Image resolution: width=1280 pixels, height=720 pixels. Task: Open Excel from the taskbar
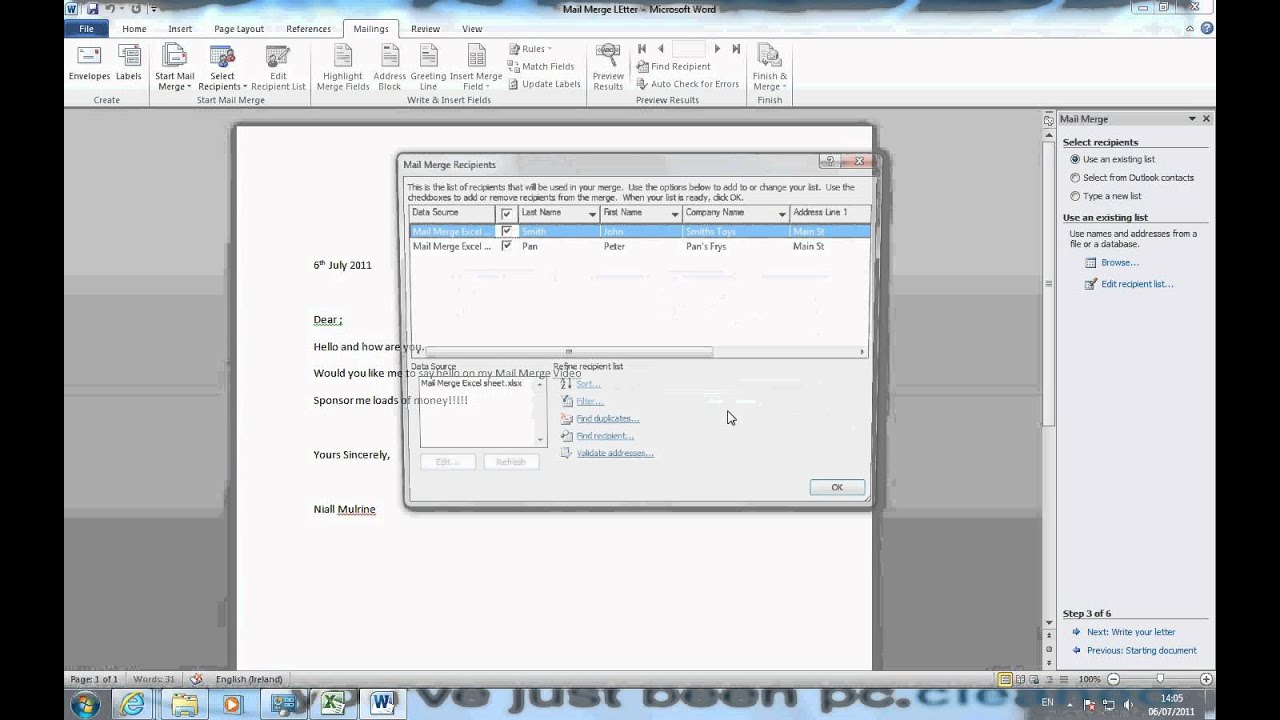(x=331, y=704)
